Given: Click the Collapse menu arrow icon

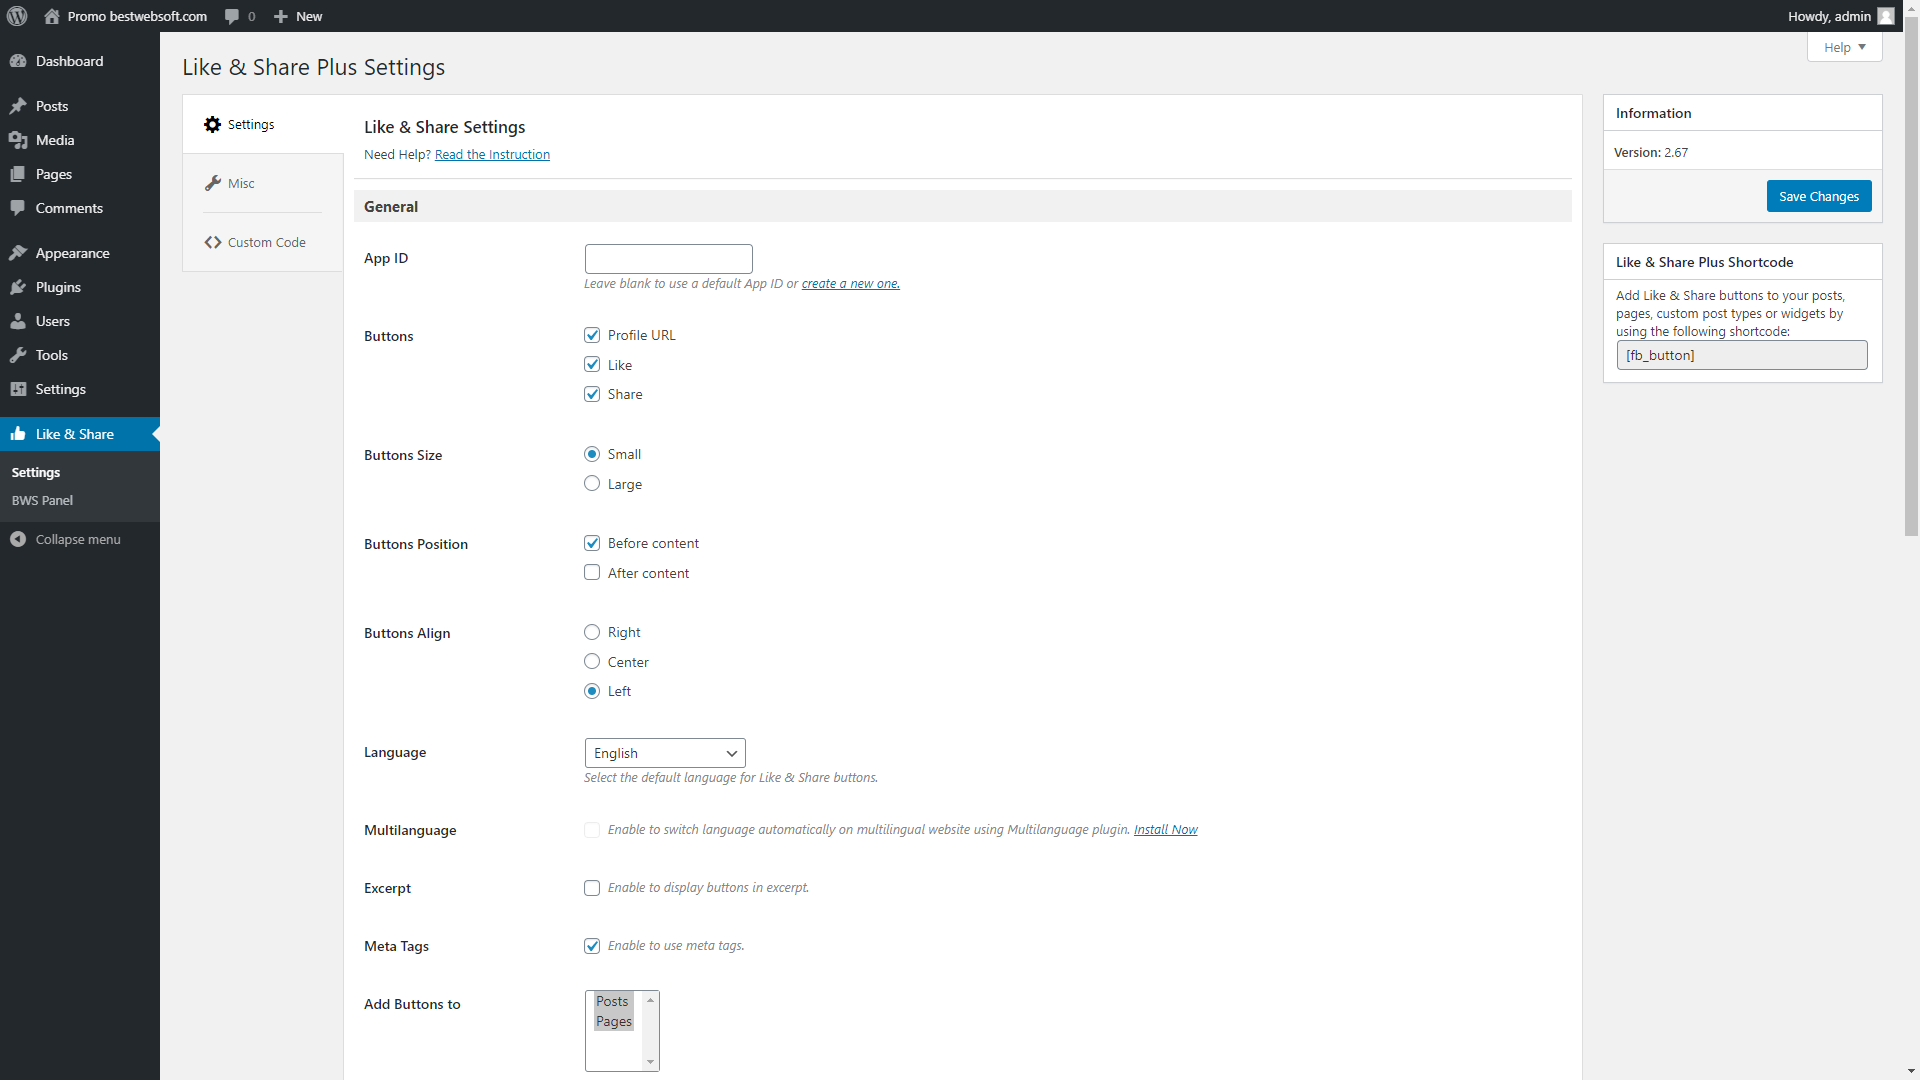Looking at the screenshot, I should pyautogui.click(x=18, y=539).
